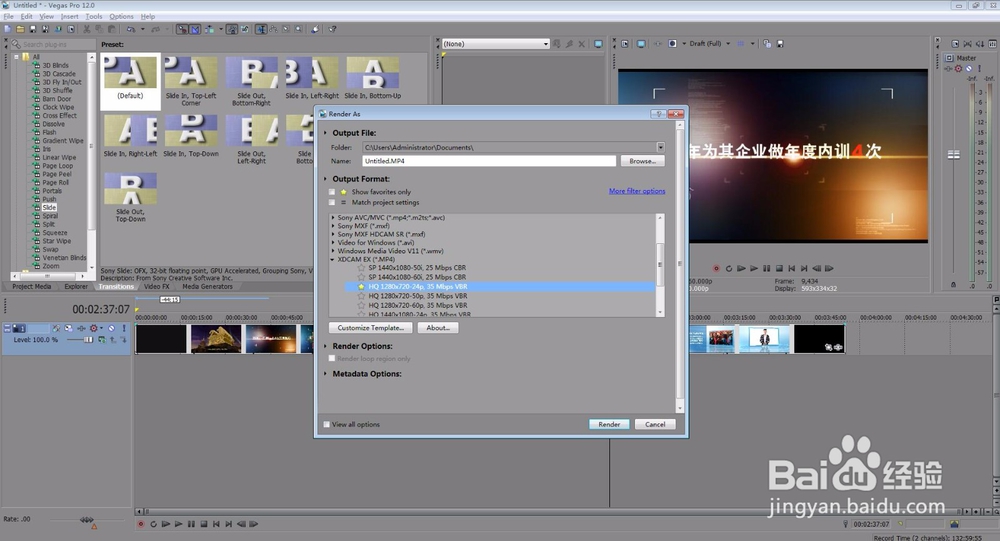1000x541 pixels.
Task: Click the Undo arrow toolbar icon
Action: [131, 29]
